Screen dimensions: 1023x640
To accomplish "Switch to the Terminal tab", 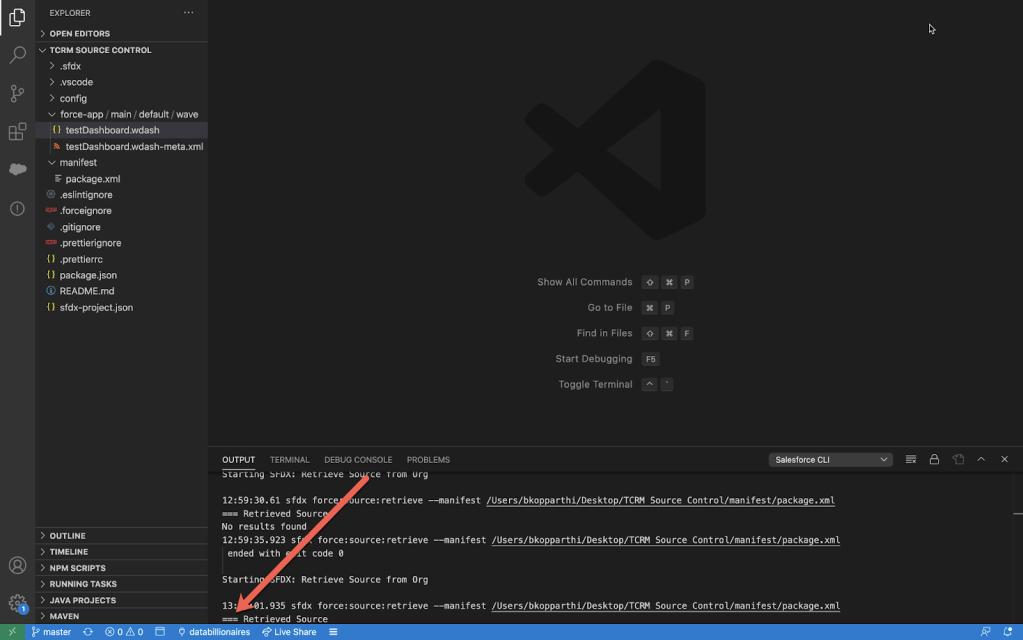I will point(289,460).
